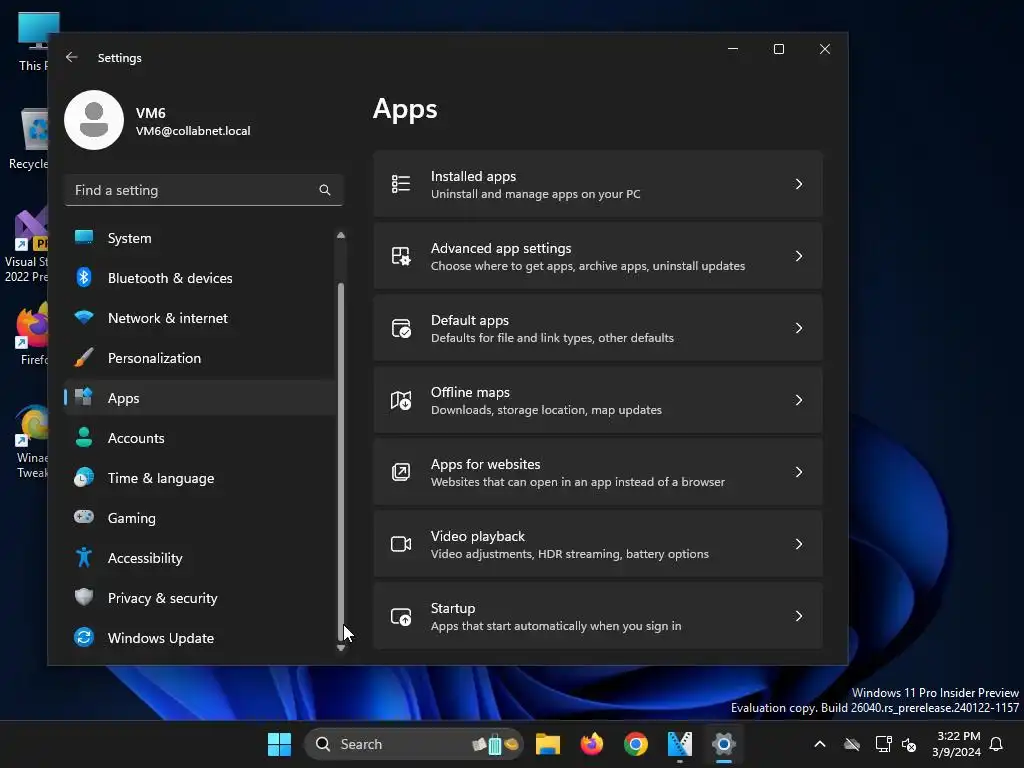Screen dimensions: 1024x768
Task: Click sidebar scrollbar up arrow
Action: point(340,235)
